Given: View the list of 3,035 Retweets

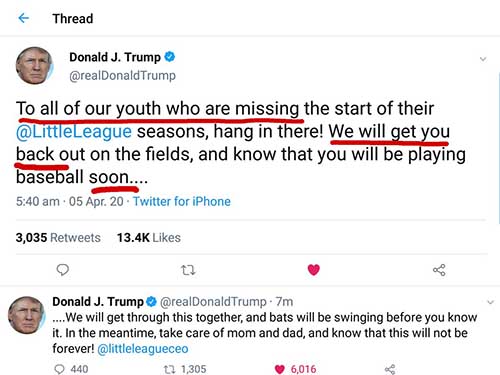Looking at the screenshot, I should [58, 238].
